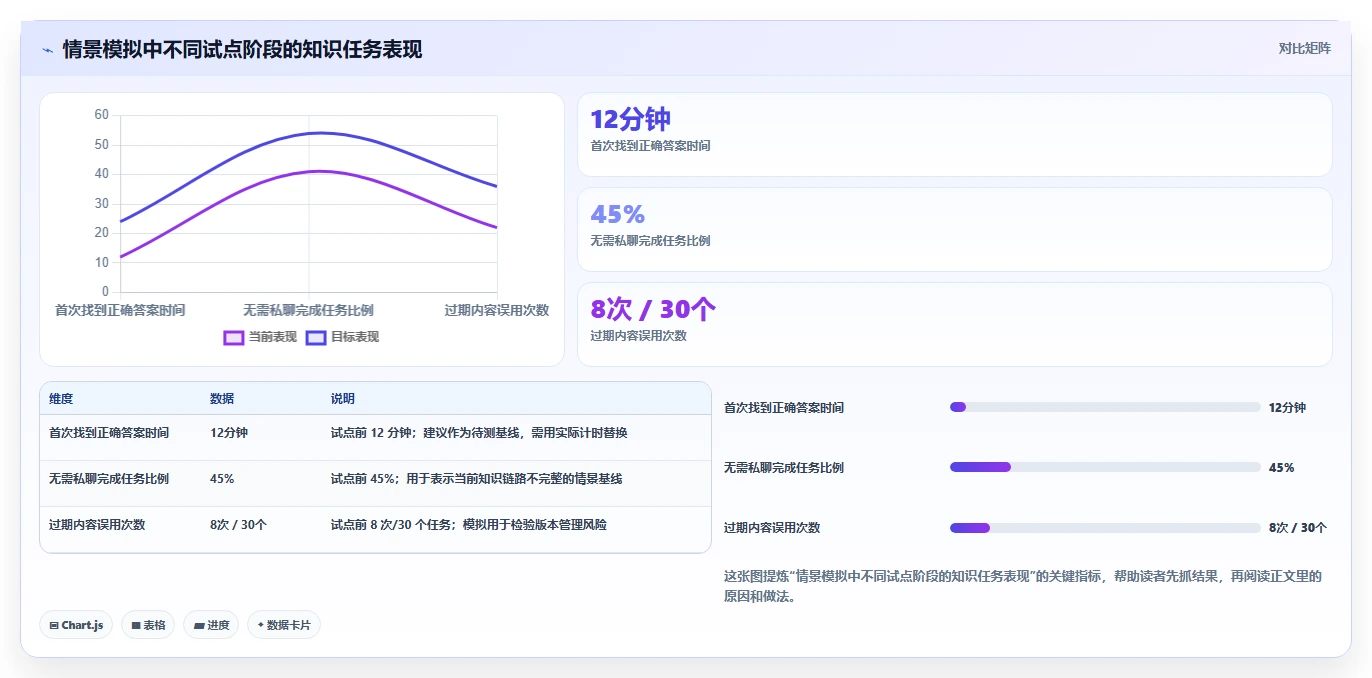Click the 过期内容误用次数 progress bar
Image resolution: width=1372 pixels, height=678 pixels.
1105,527
